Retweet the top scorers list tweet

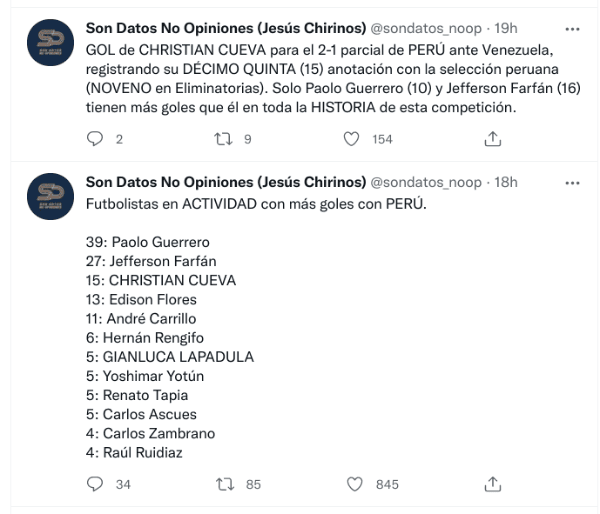(x=225, y=485)
